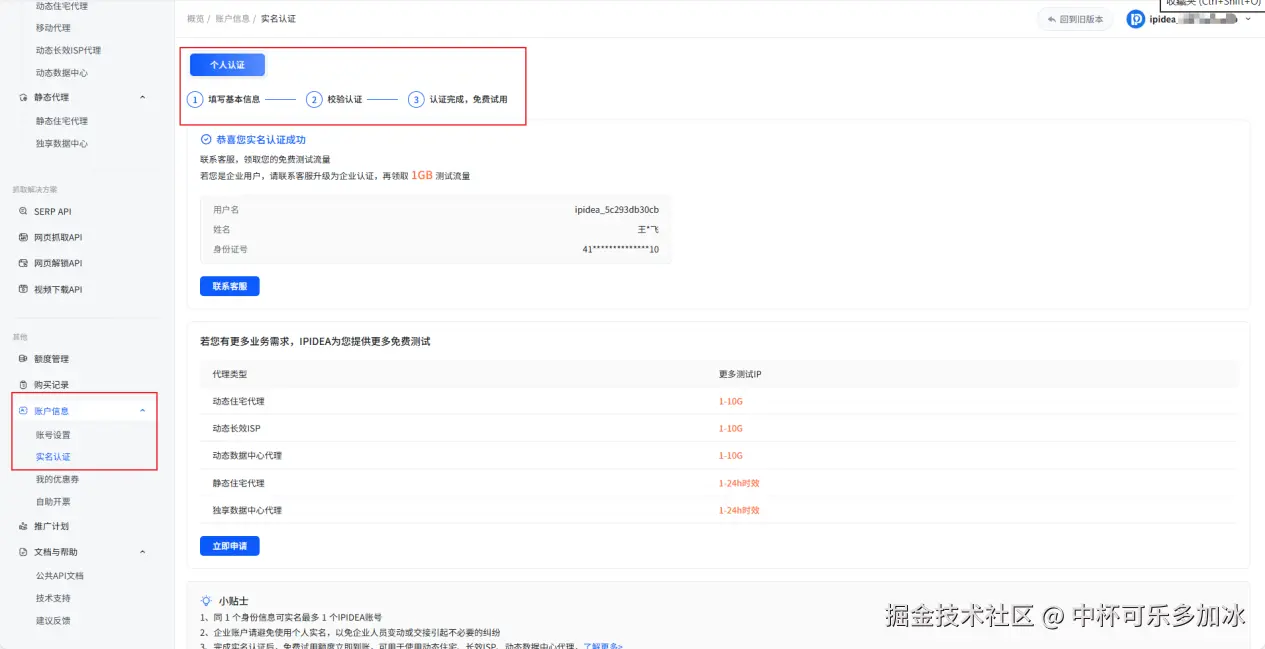Click the 动态数据中心代理 table row label
Viewport: 1265px width, 649px height.
[247, 455]
